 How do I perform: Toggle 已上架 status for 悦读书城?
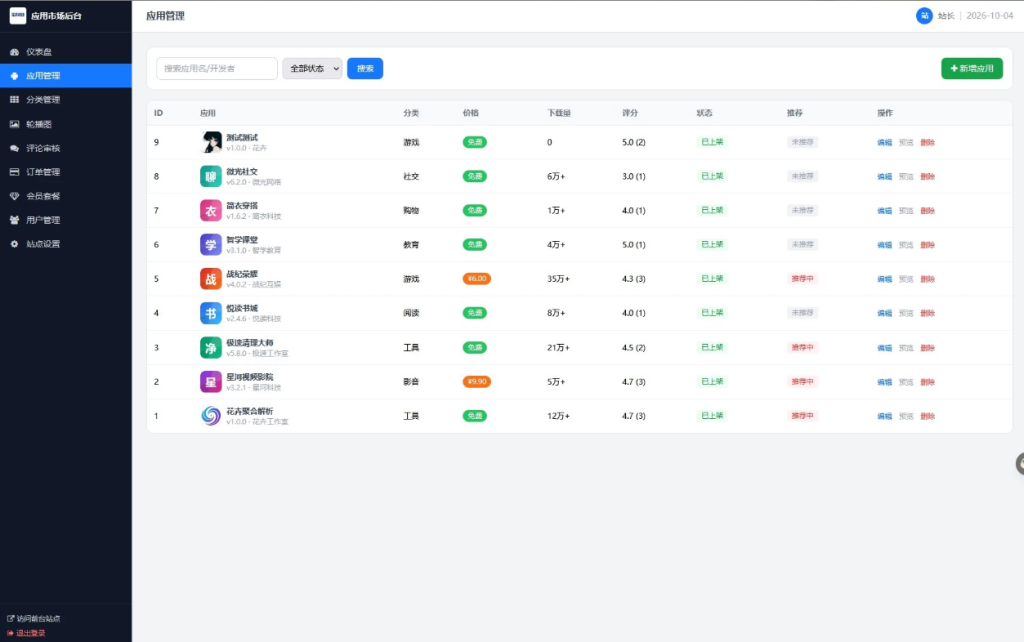click(x=712, y=313)
